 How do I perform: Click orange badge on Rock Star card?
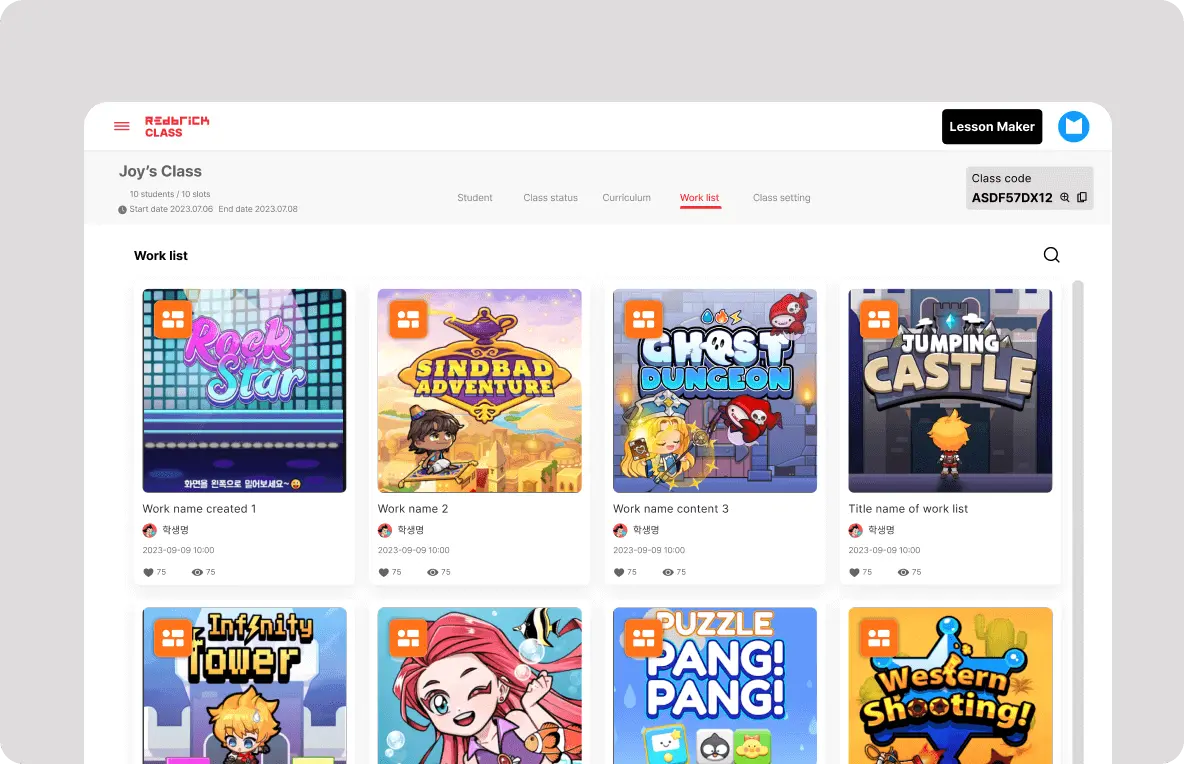[173, 319]
